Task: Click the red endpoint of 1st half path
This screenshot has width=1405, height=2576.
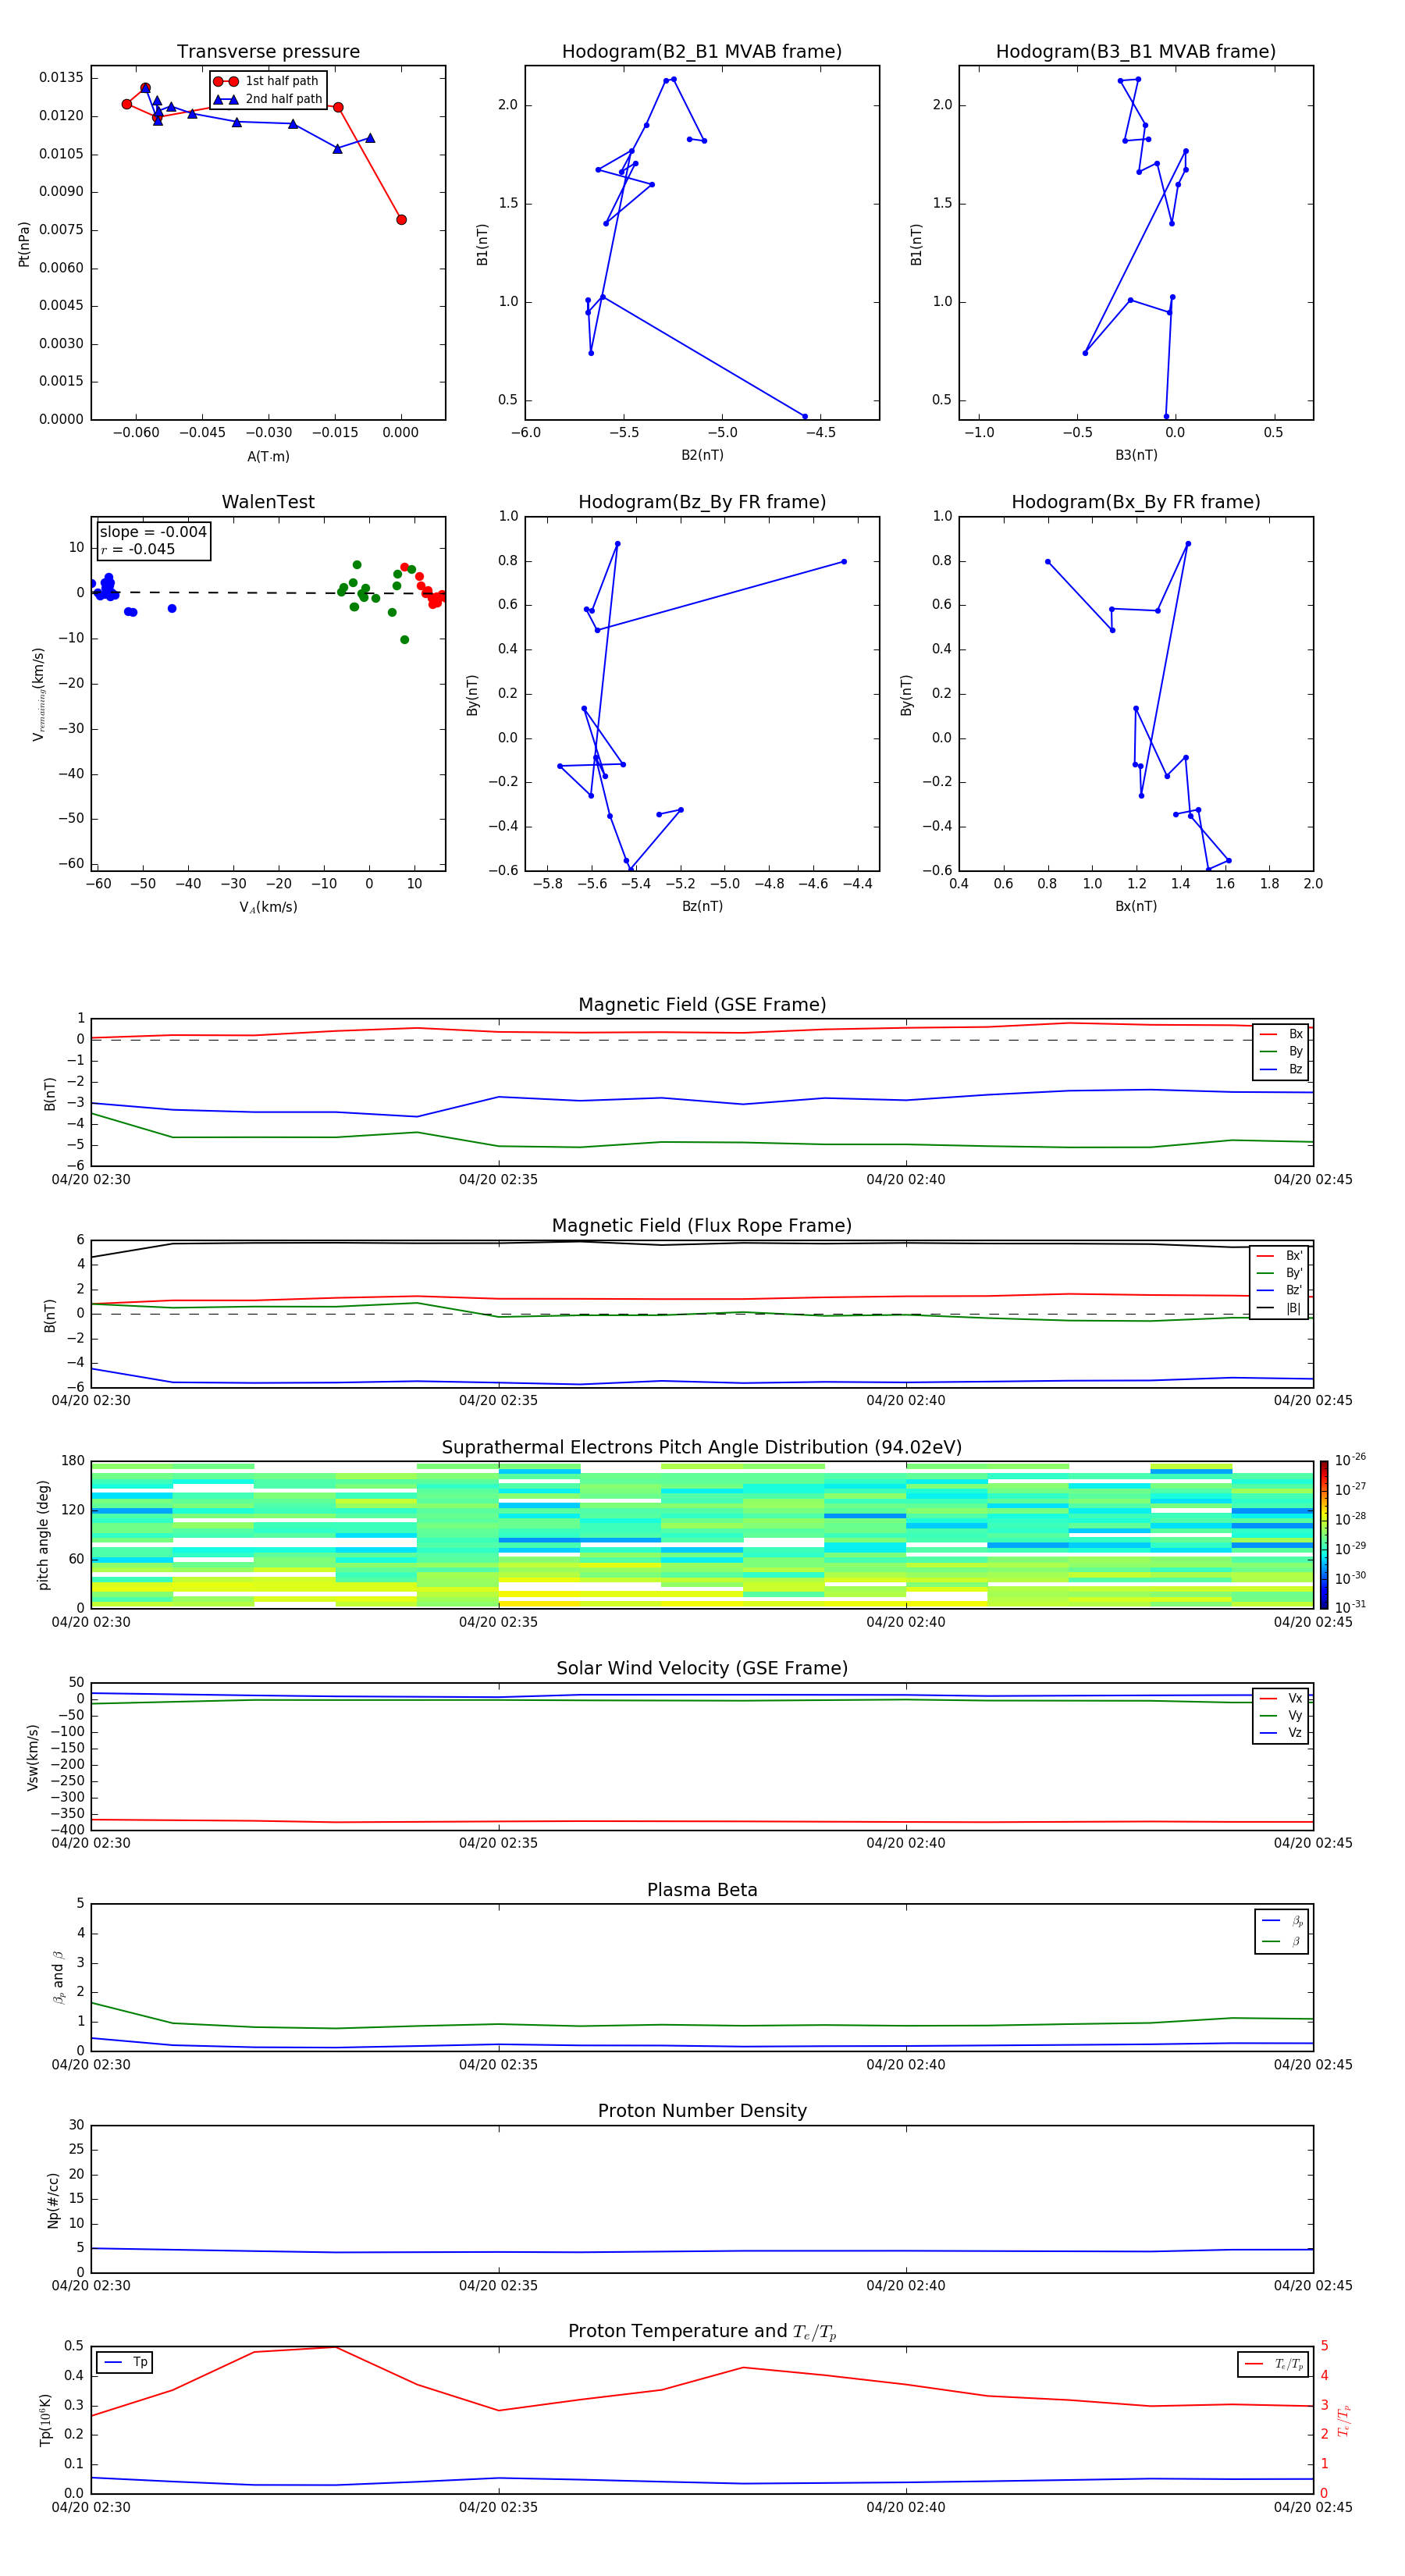Action: point(401,220)
